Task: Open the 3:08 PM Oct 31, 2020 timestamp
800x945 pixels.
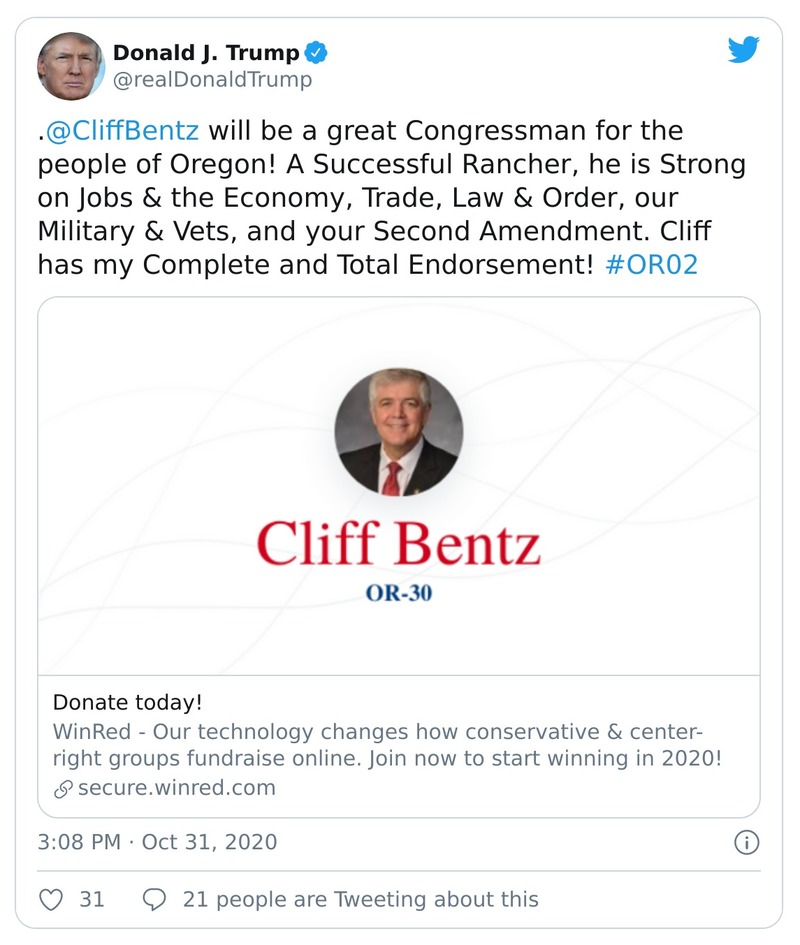Action: (157, 842)
